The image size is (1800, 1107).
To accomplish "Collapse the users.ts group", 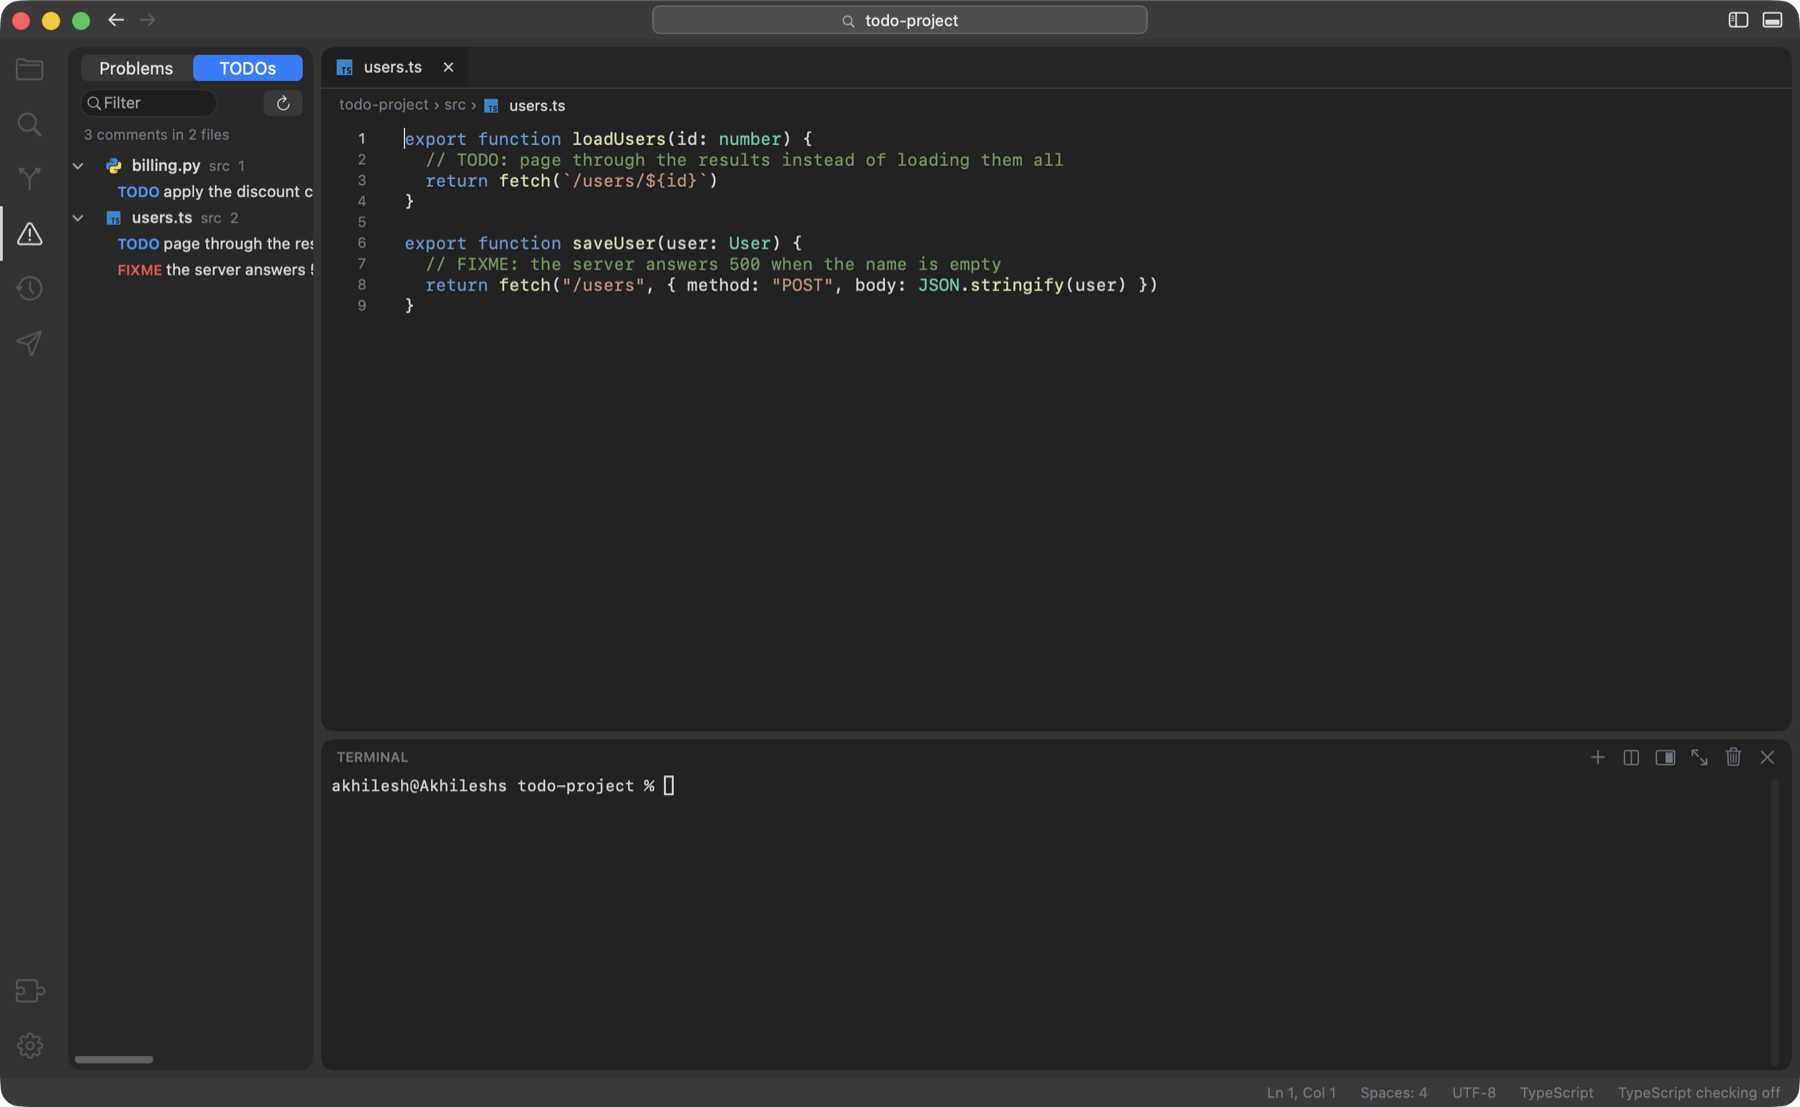I will [78, 218].
